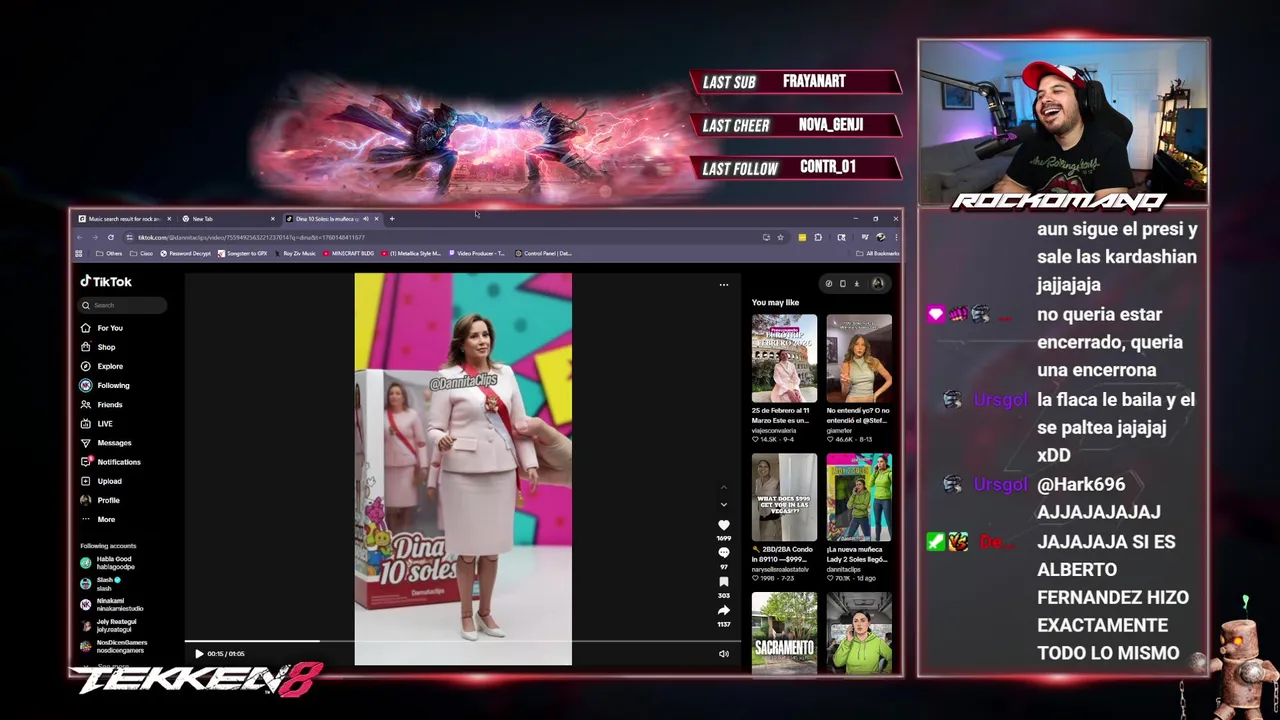The image size is (1280, 720).
Task: Open 'What does $999' Vegas video
Action: click(x=784, y=497)
